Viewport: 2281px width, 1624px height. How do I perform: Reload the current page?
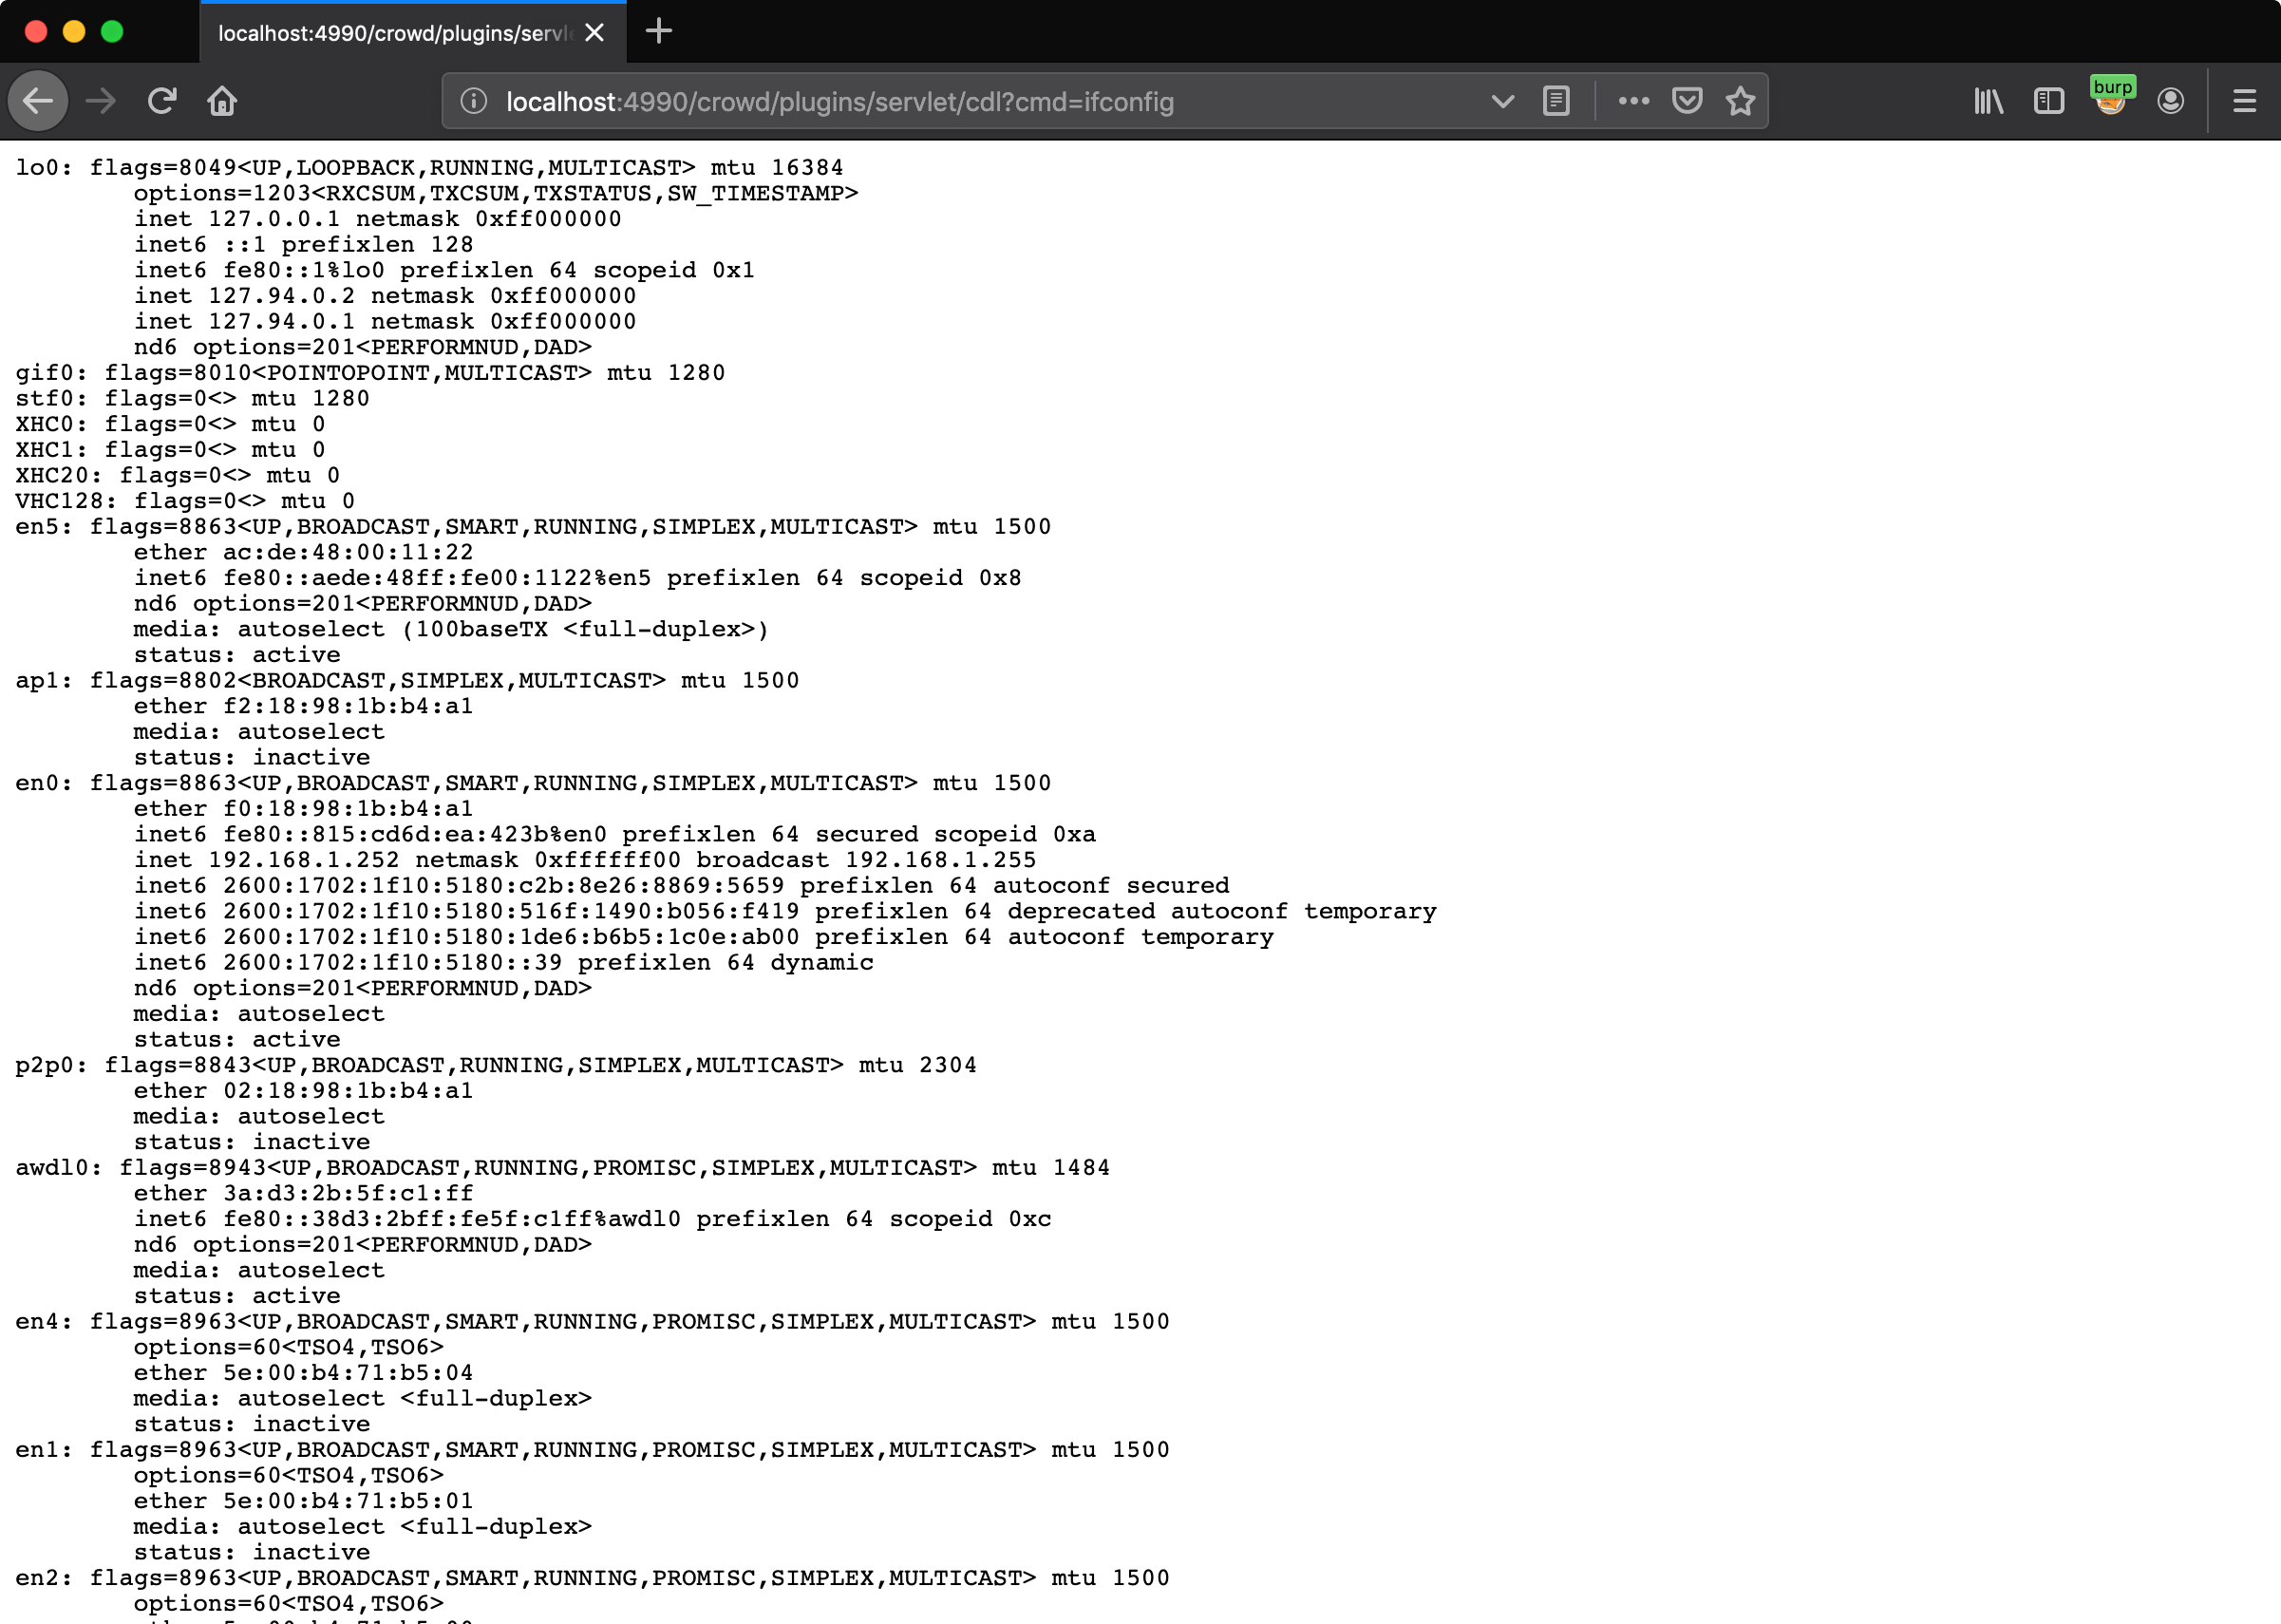pyautogui.click(x=162, y=101)
